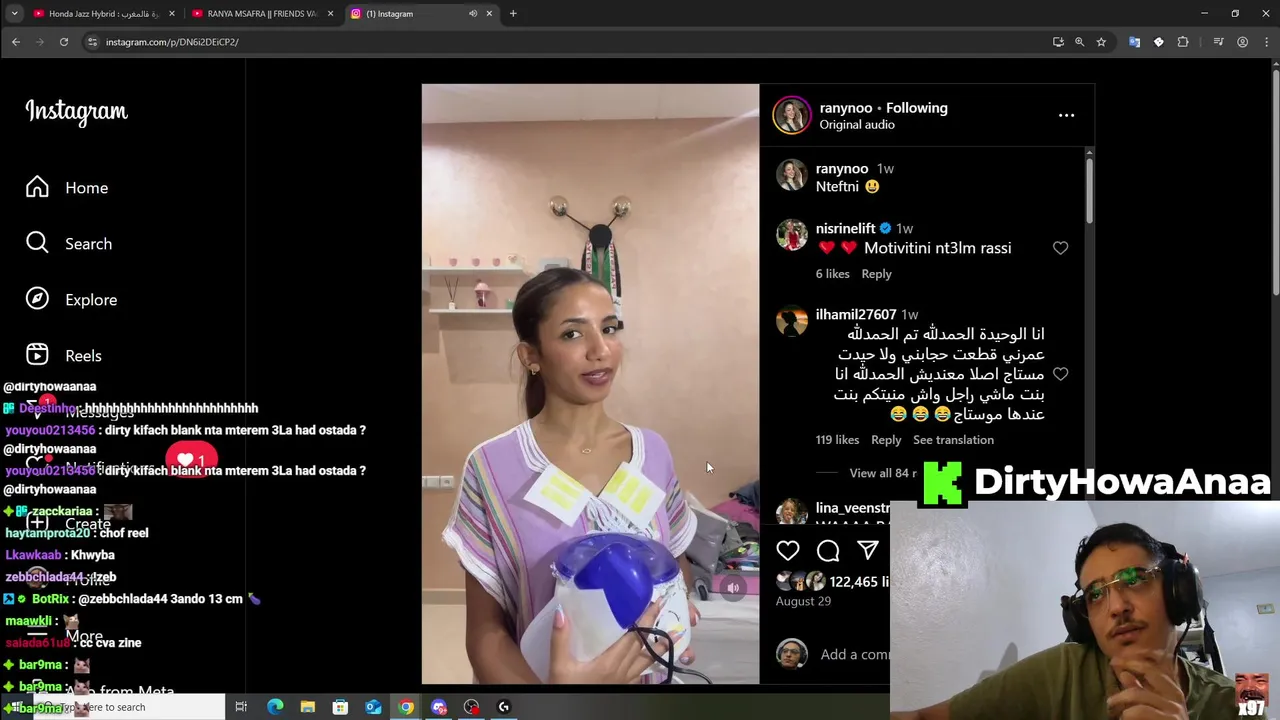This screenshot has width=1280, height=720.
Task: Close the Instagram tab
Action: (x=488, y=14)
